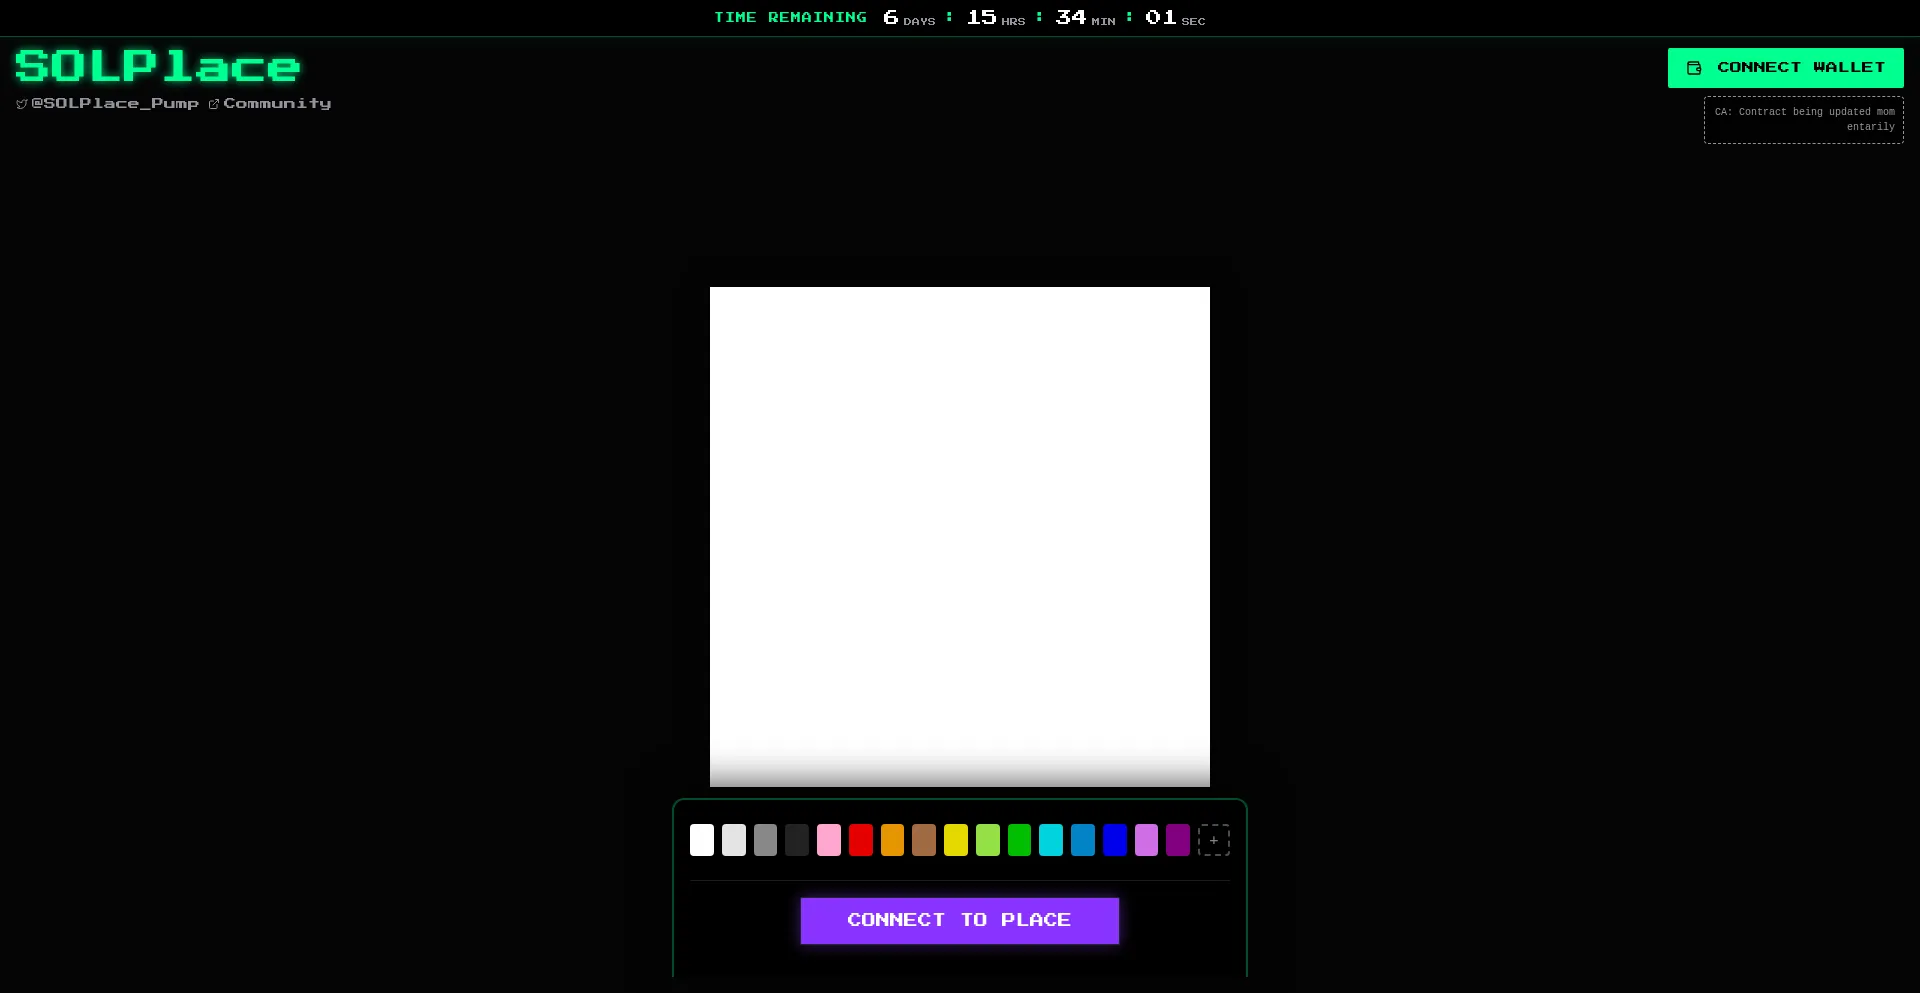Pick the pure blue color swatch
1920x993 pixels.
(1115, 840)
